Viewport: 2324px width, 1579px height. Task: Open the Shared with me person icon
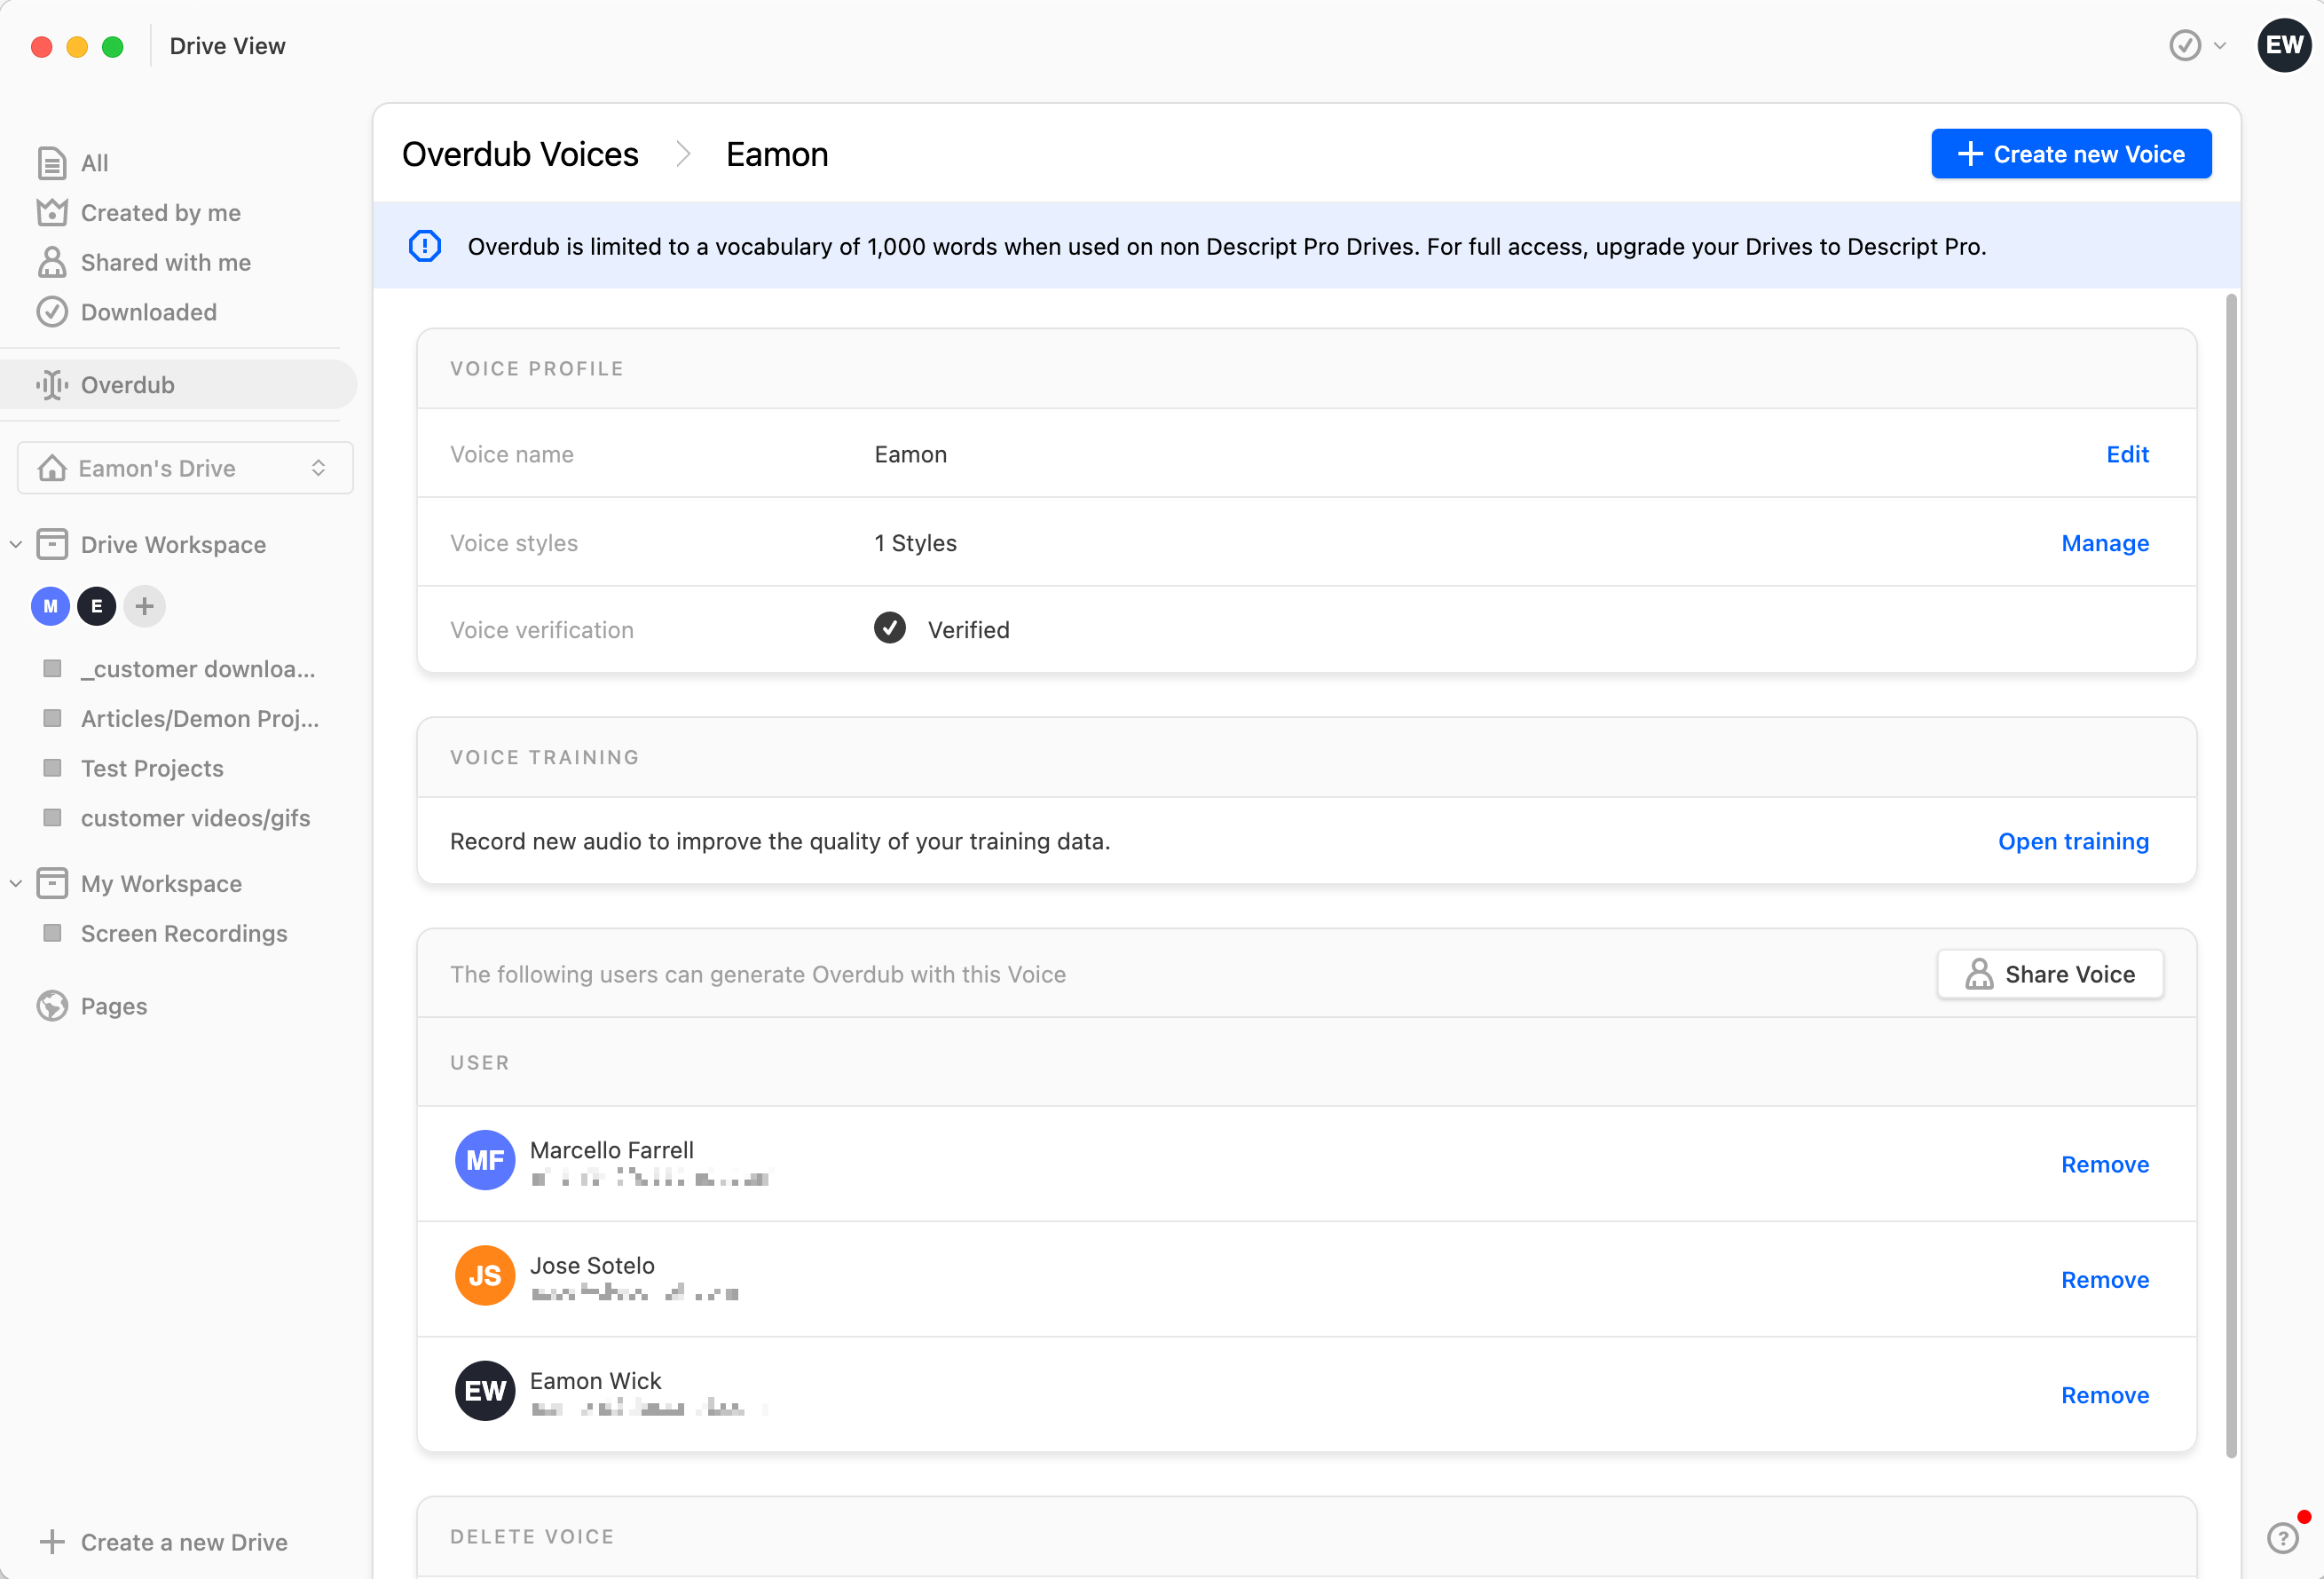pos(52,262)
